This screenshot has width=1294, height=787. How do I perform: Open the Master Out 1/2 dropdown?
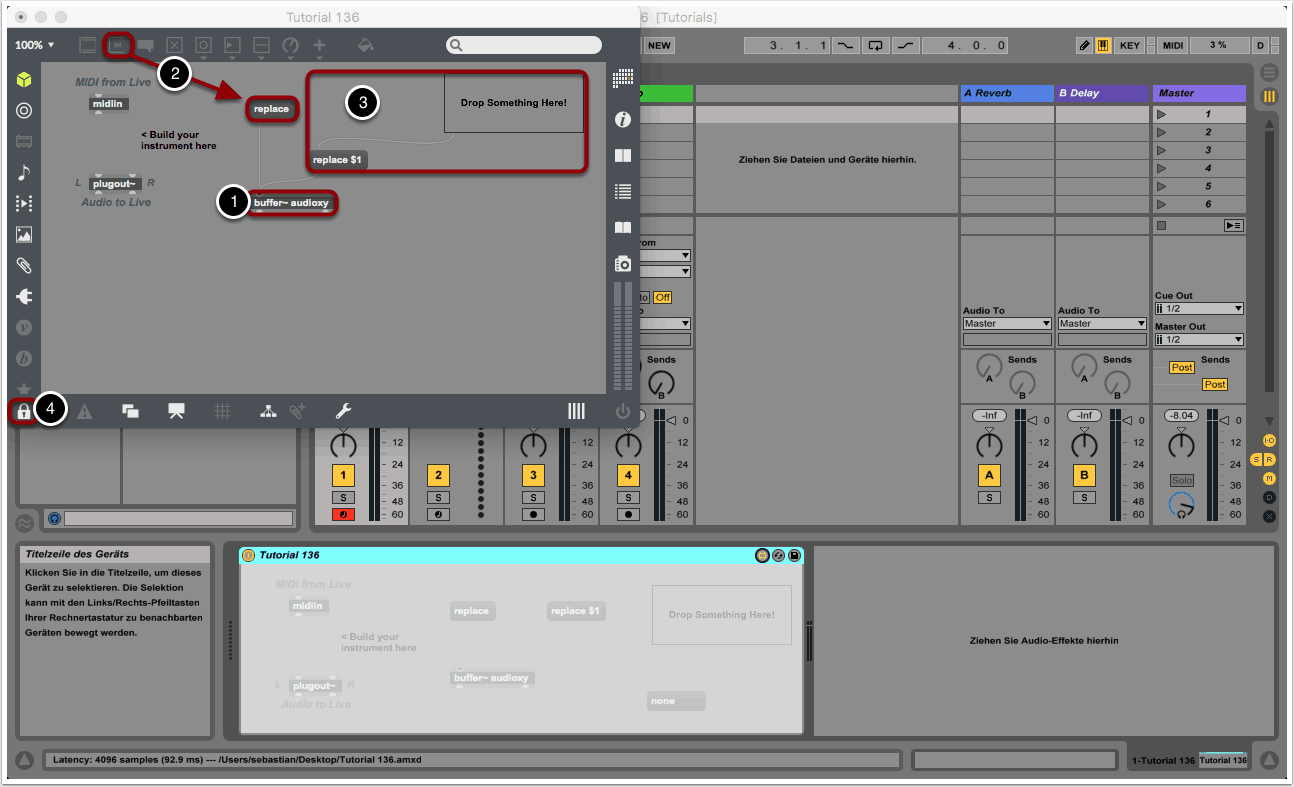[x=1199, y=340]
